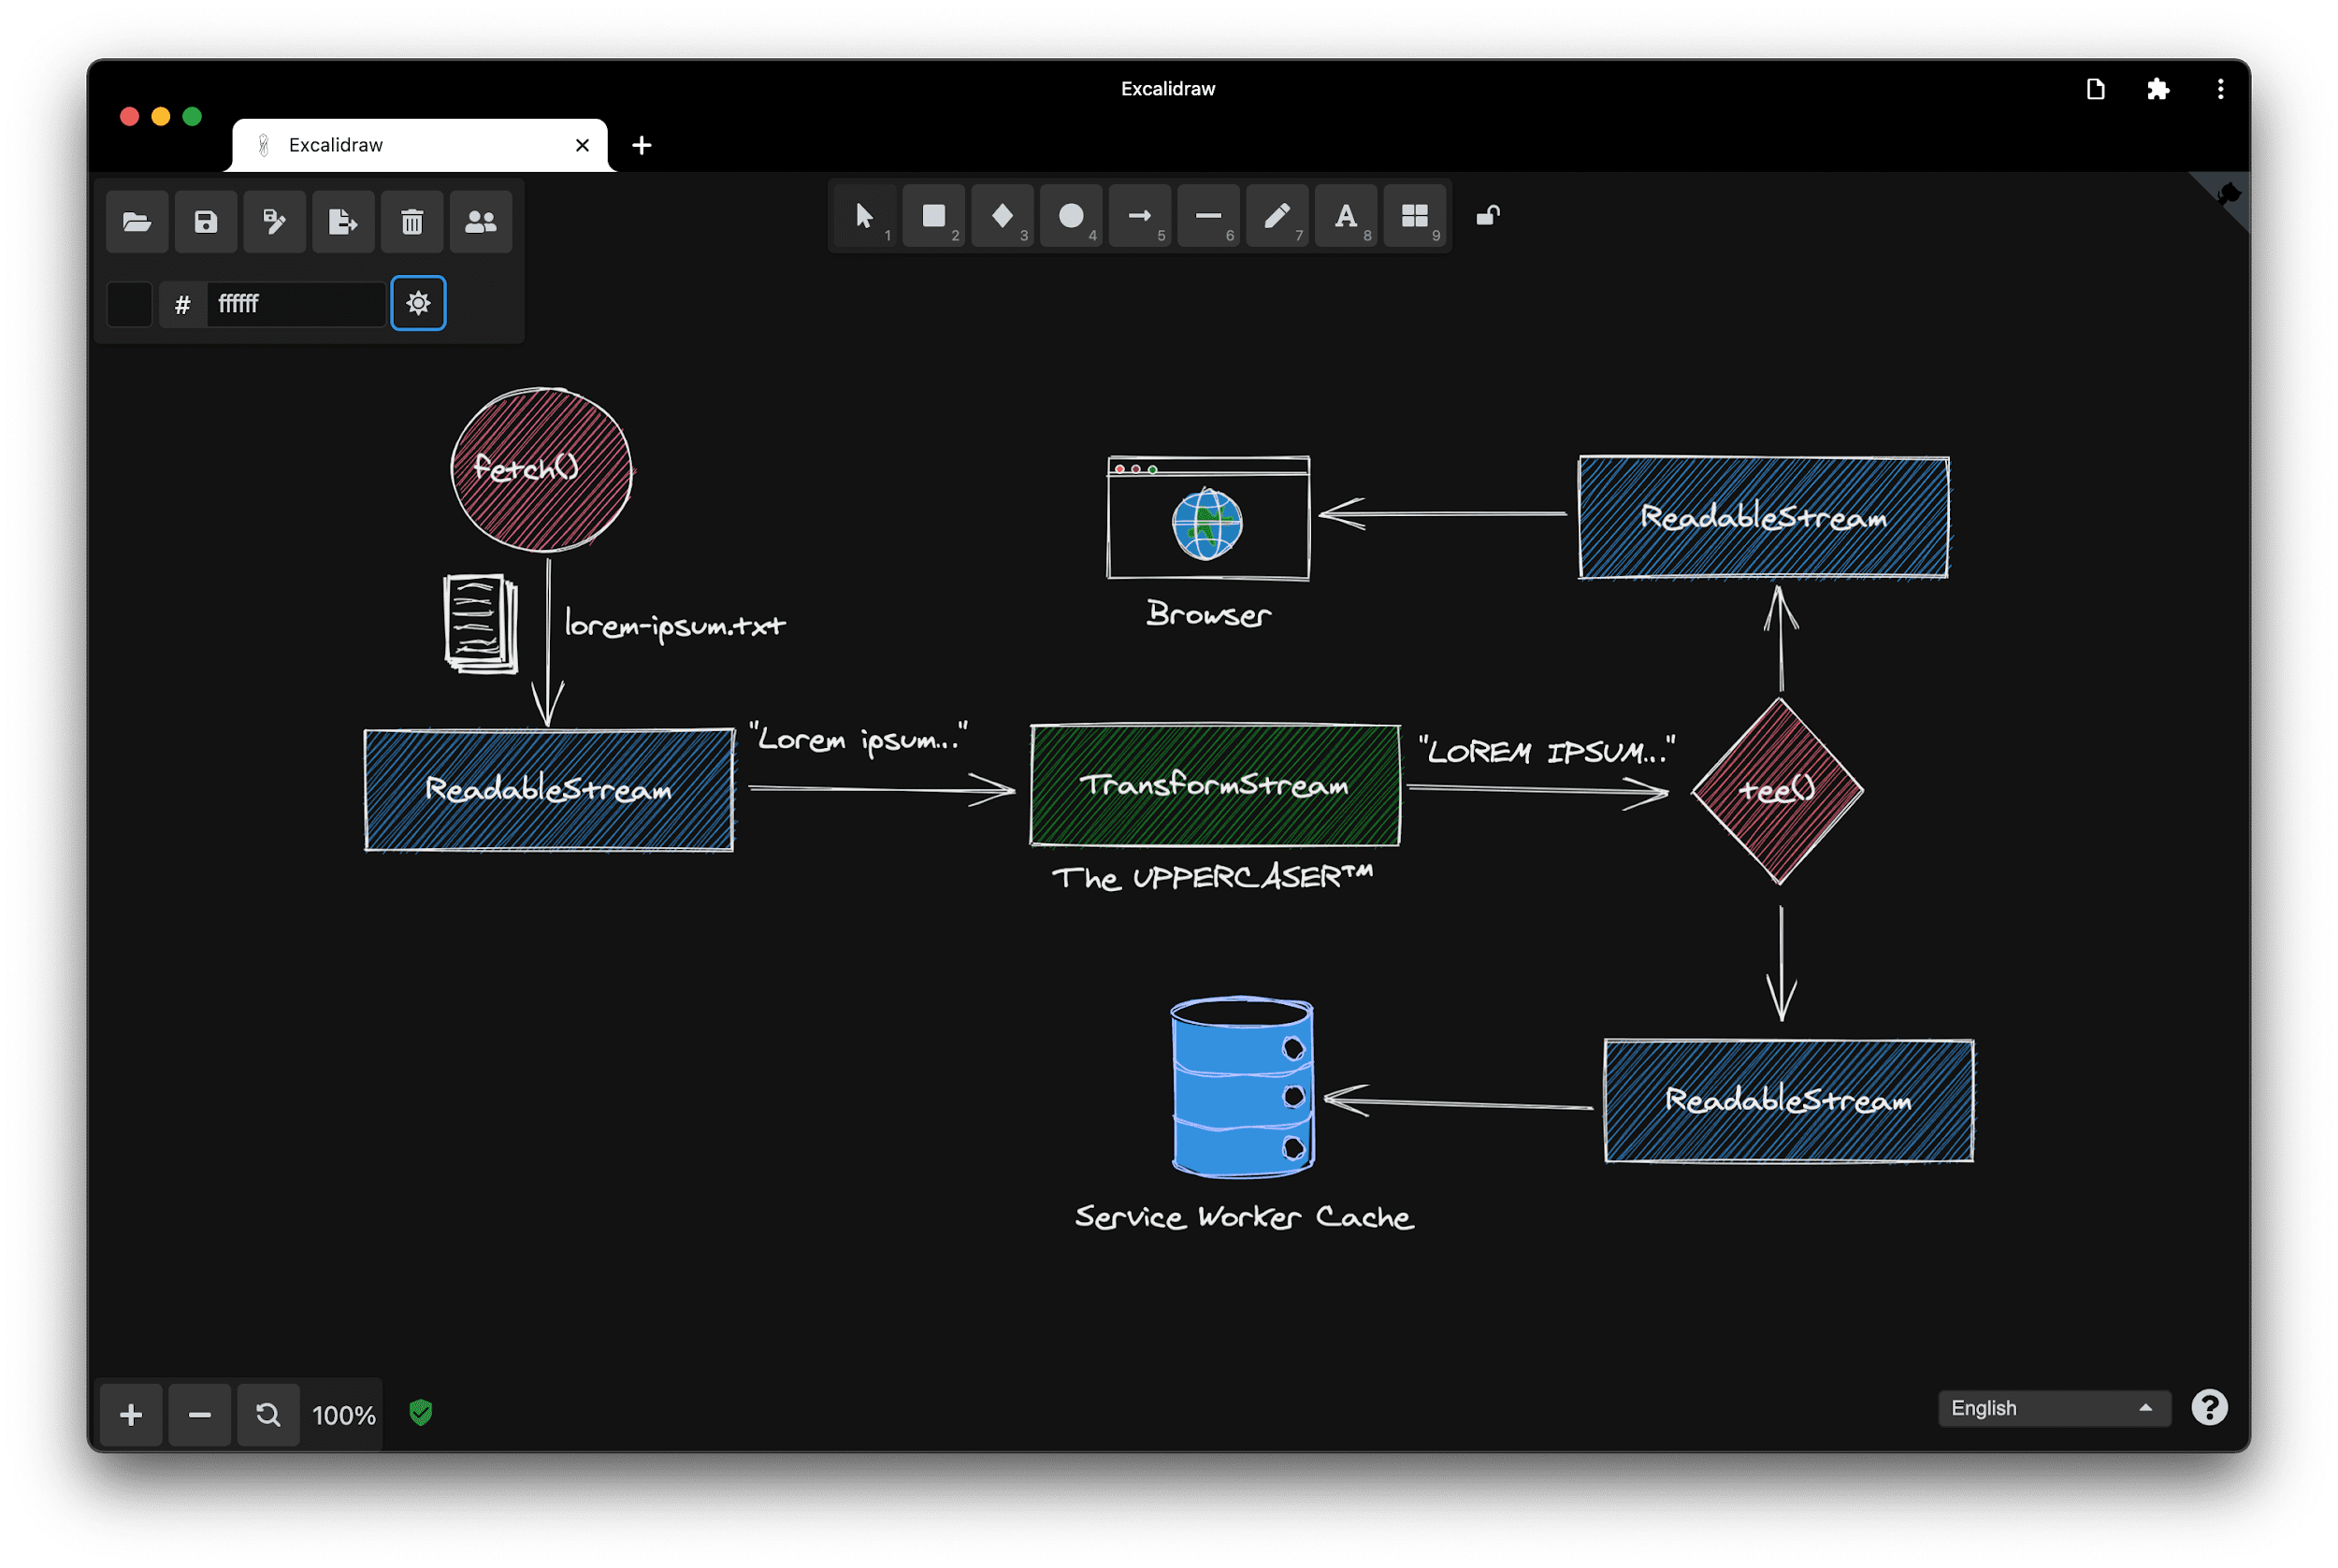Select the pencil/draw tool

[x=1276, y=215]
